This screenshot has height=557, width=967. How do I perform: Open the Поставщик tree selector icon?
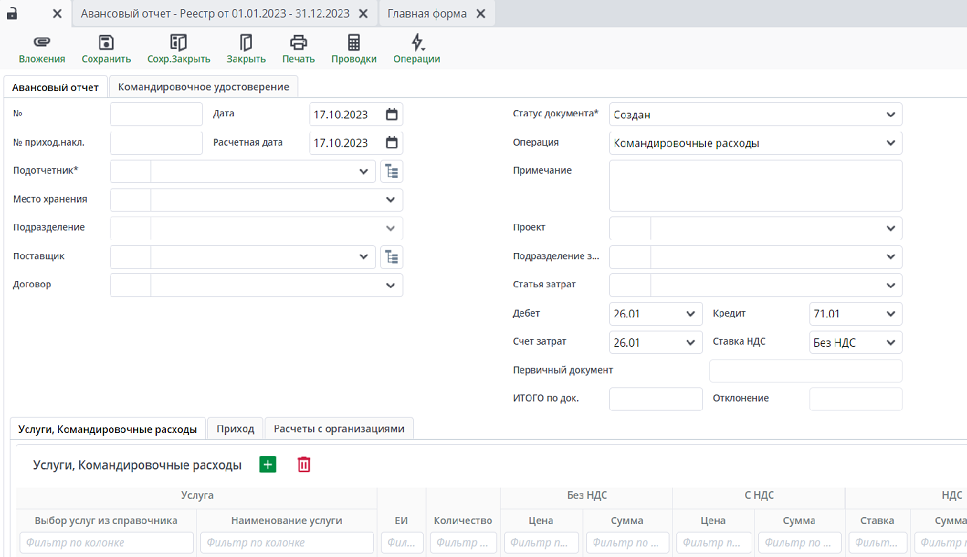[x=392, y=257]
